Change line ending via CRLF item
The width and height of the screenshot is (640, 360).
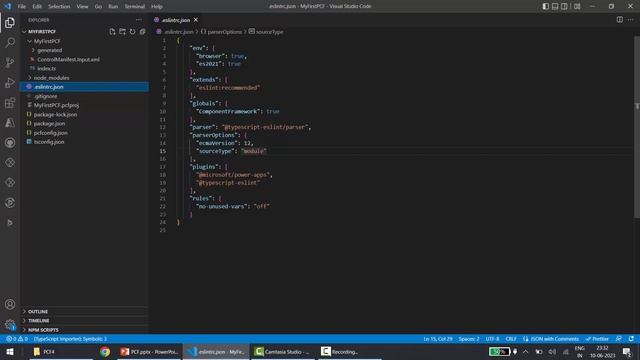(x=511, y=339)
